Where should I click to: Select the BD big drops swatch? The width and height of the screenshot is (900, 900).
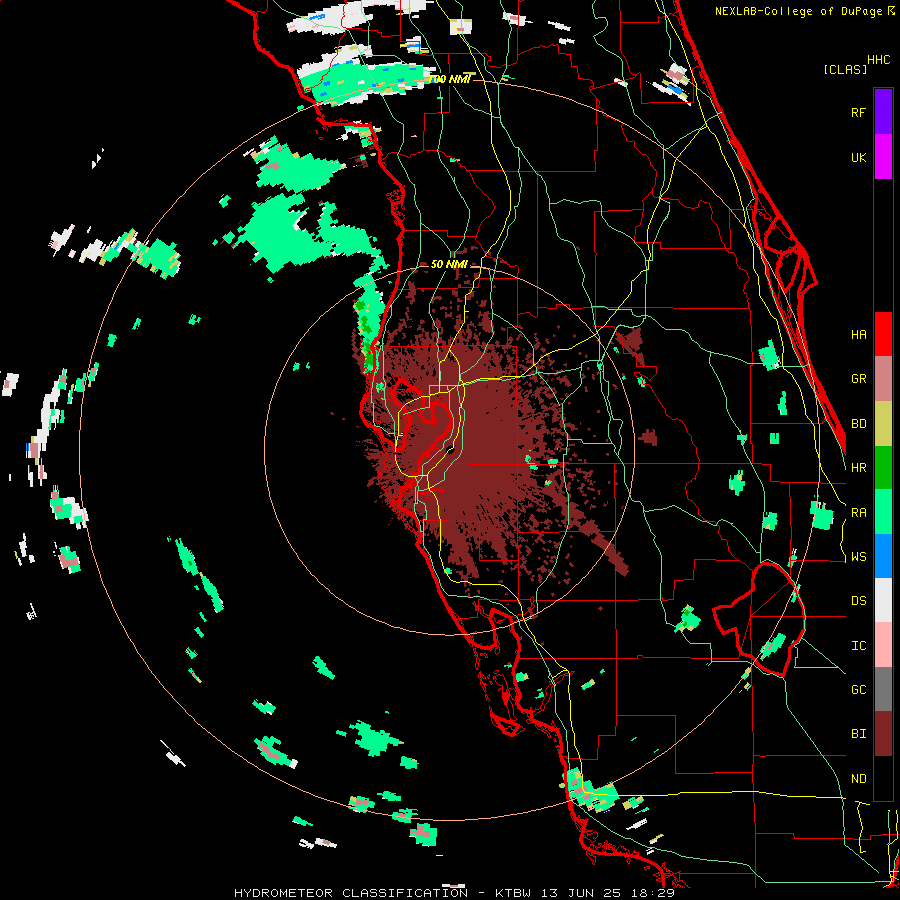pos(883,423)
